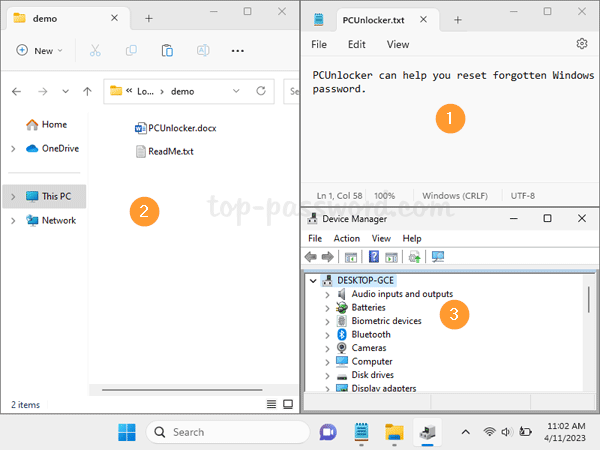Click Scan for hardware changes icon
The image size is (600, 450).
437,257
